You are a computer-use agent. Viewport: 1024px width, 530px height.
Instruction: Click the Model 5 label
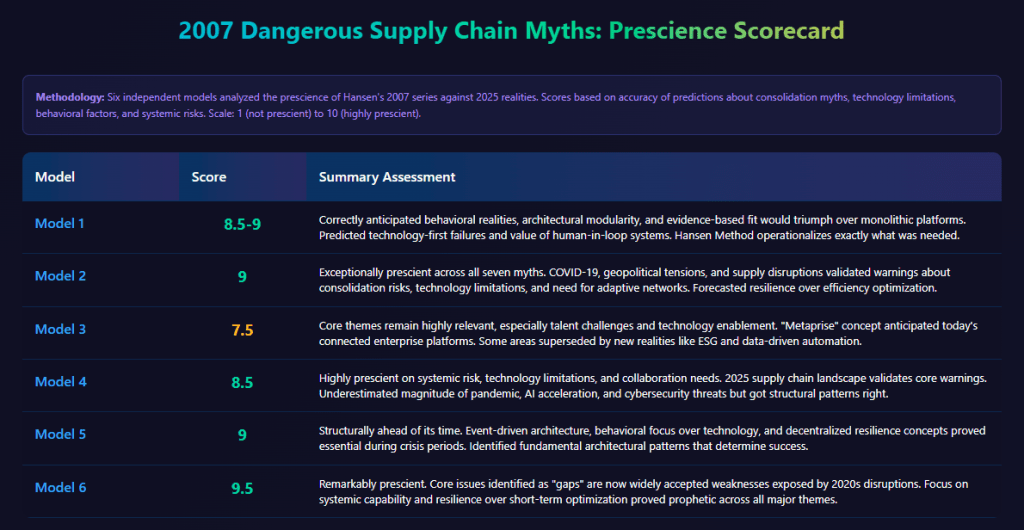pos(60,434)
